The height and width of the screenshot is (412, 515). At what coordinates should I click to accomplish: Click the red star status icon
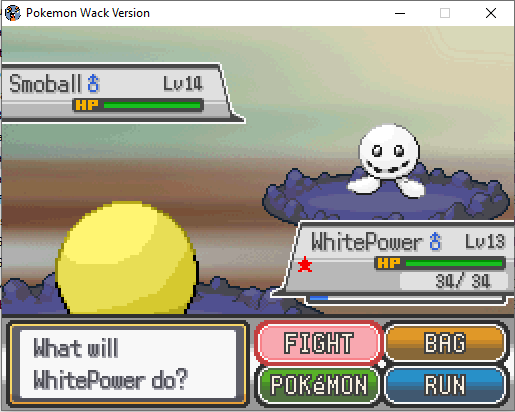(305, 265)
